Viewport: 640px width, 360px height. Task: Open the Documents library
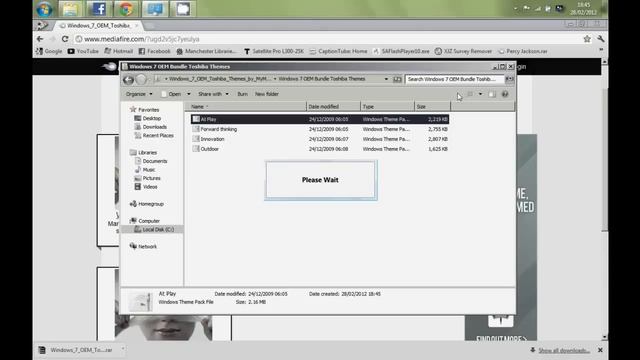pyautogui.click(x=151, y=161)
